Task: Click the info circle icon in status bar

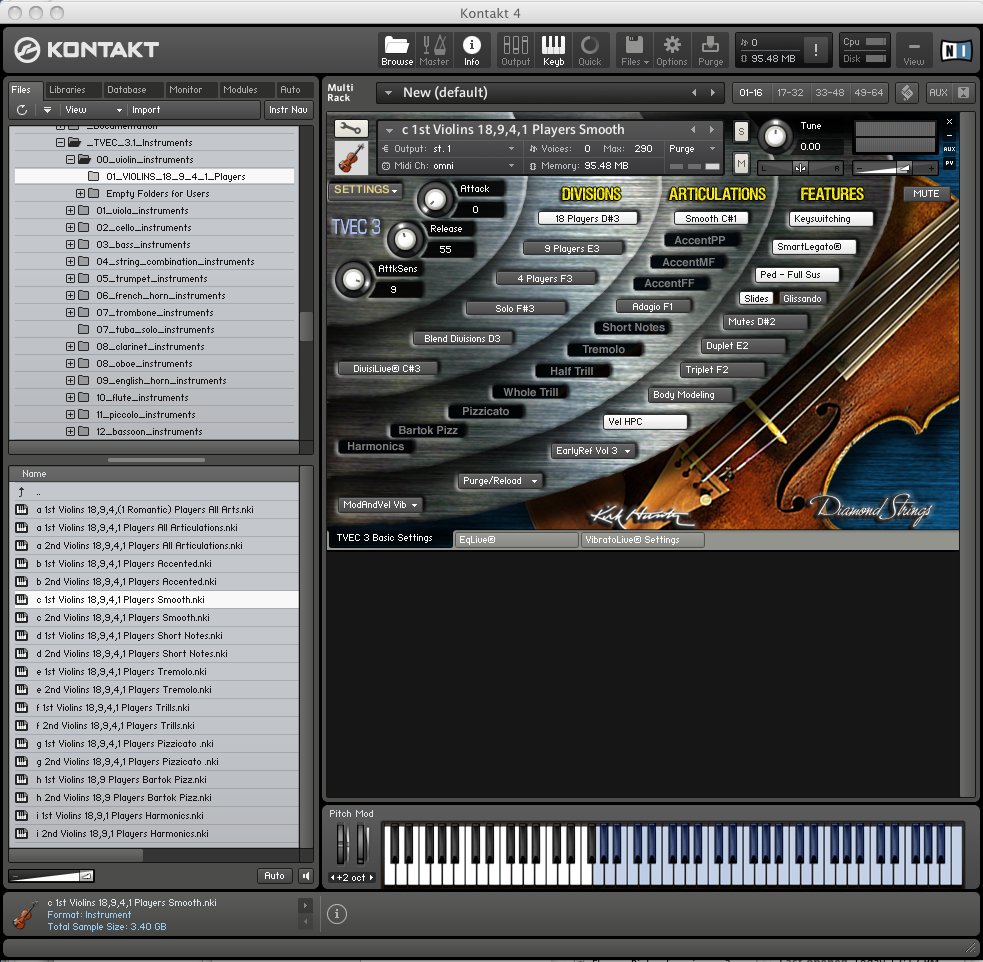Action: click(x=337, y=914)
